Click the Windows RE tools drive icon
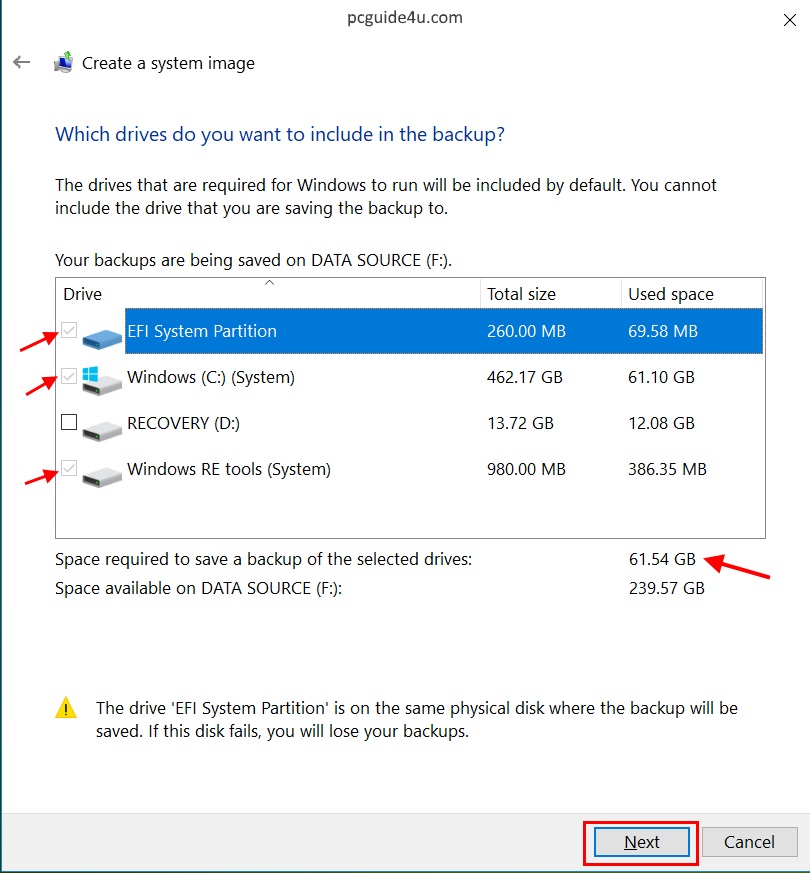The height and width of the screenshot is (873, 810). point(102,473)
